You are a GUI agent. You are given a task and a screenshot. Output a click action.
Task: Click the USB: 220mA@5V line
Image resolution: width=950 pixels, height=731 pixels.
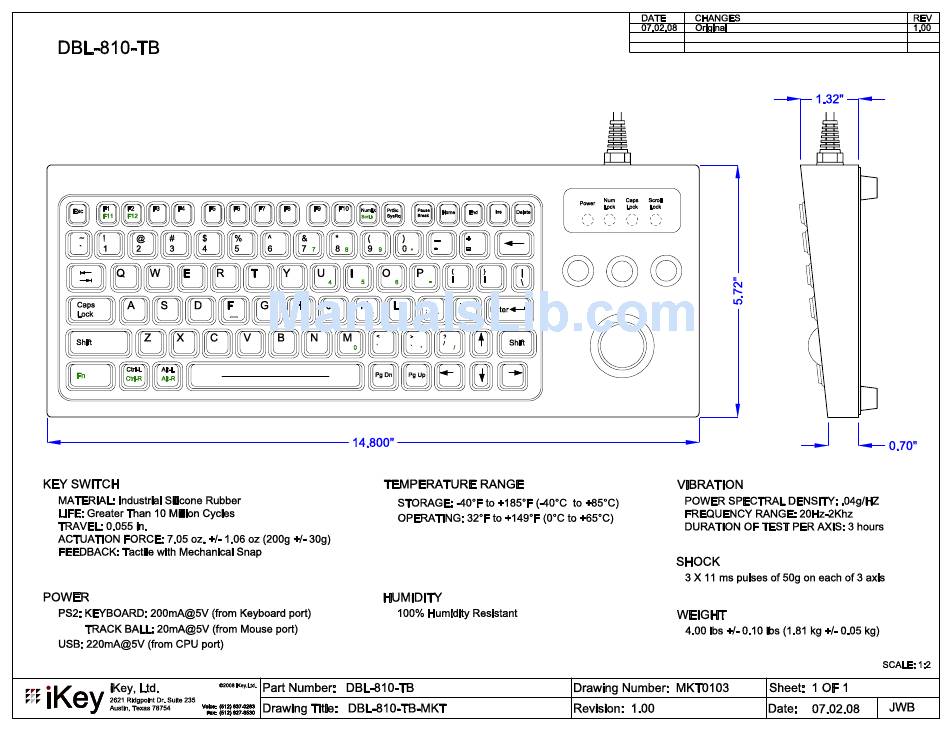click(x=141, y=644)
